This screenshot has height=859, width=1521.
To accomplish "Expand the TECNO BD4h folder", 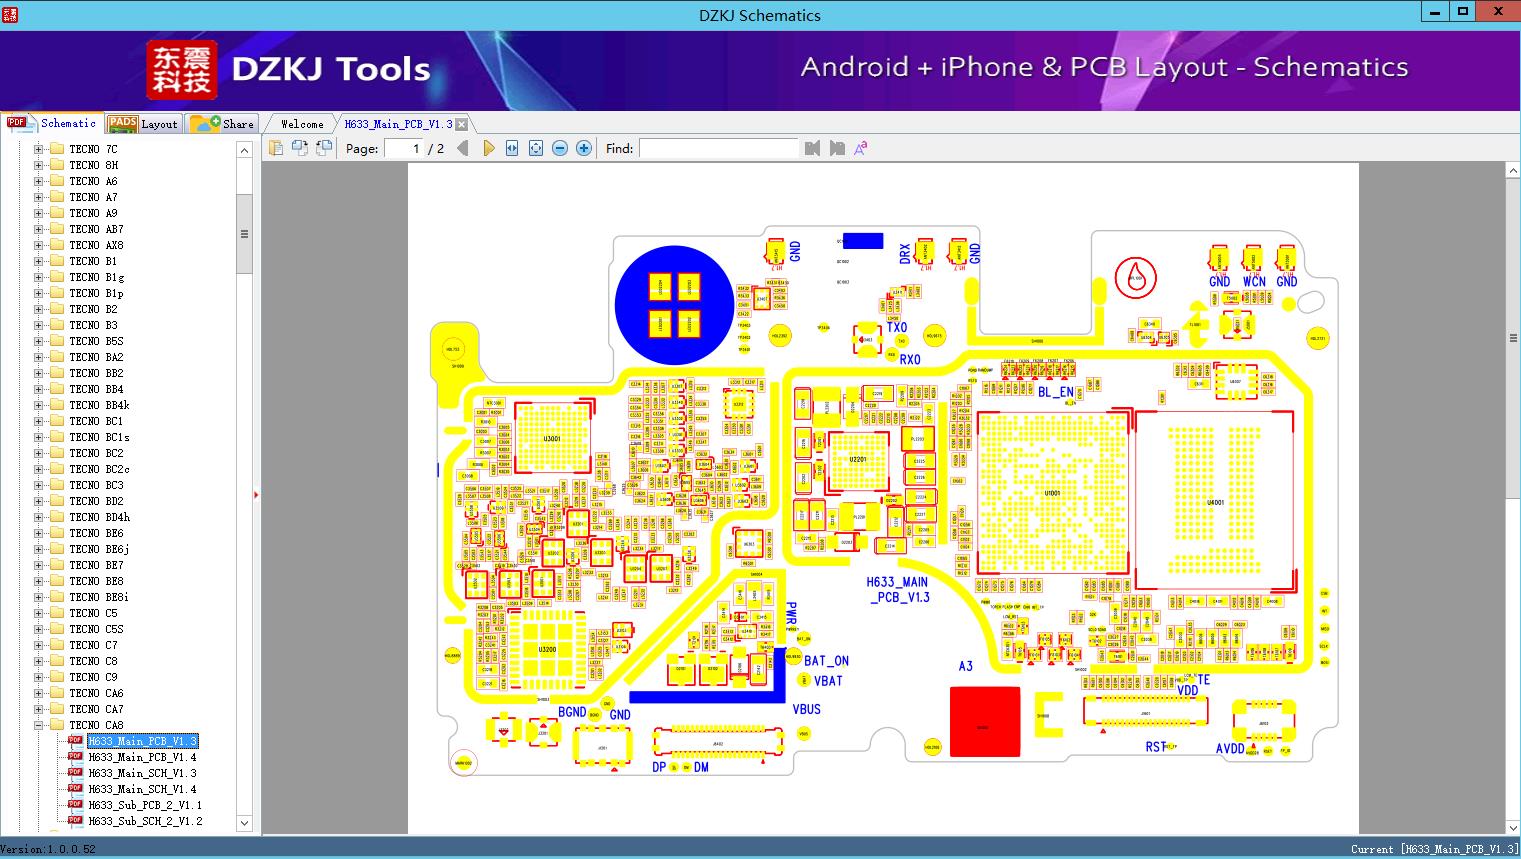I will pos(39,517).
